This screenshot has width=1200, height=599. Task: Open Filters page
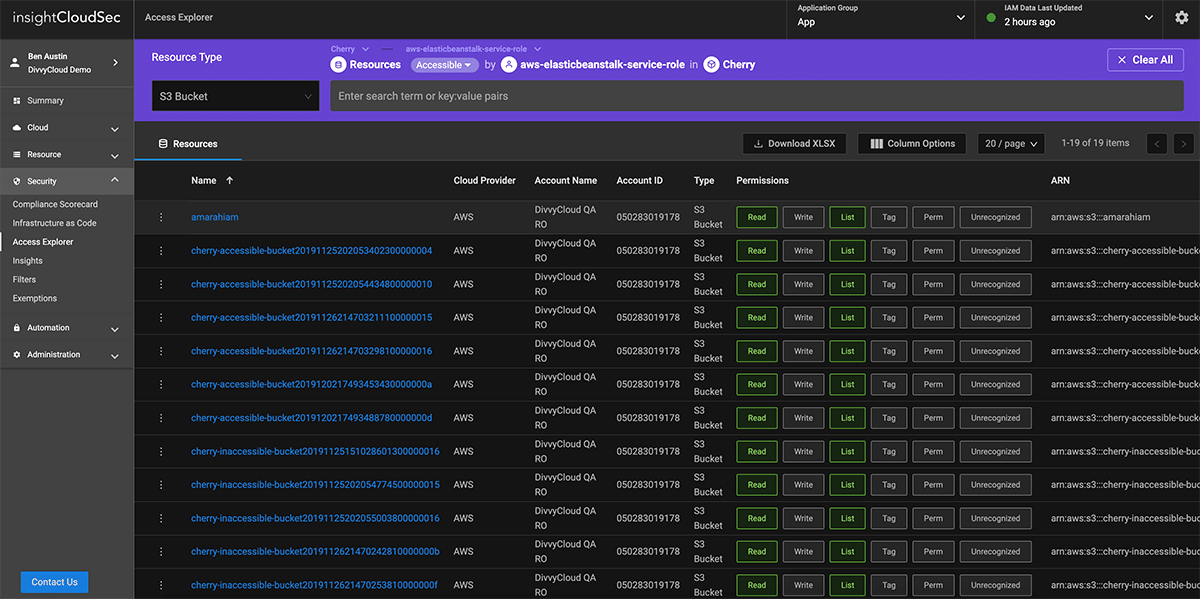pyautogui.click(x=24, y=280)
